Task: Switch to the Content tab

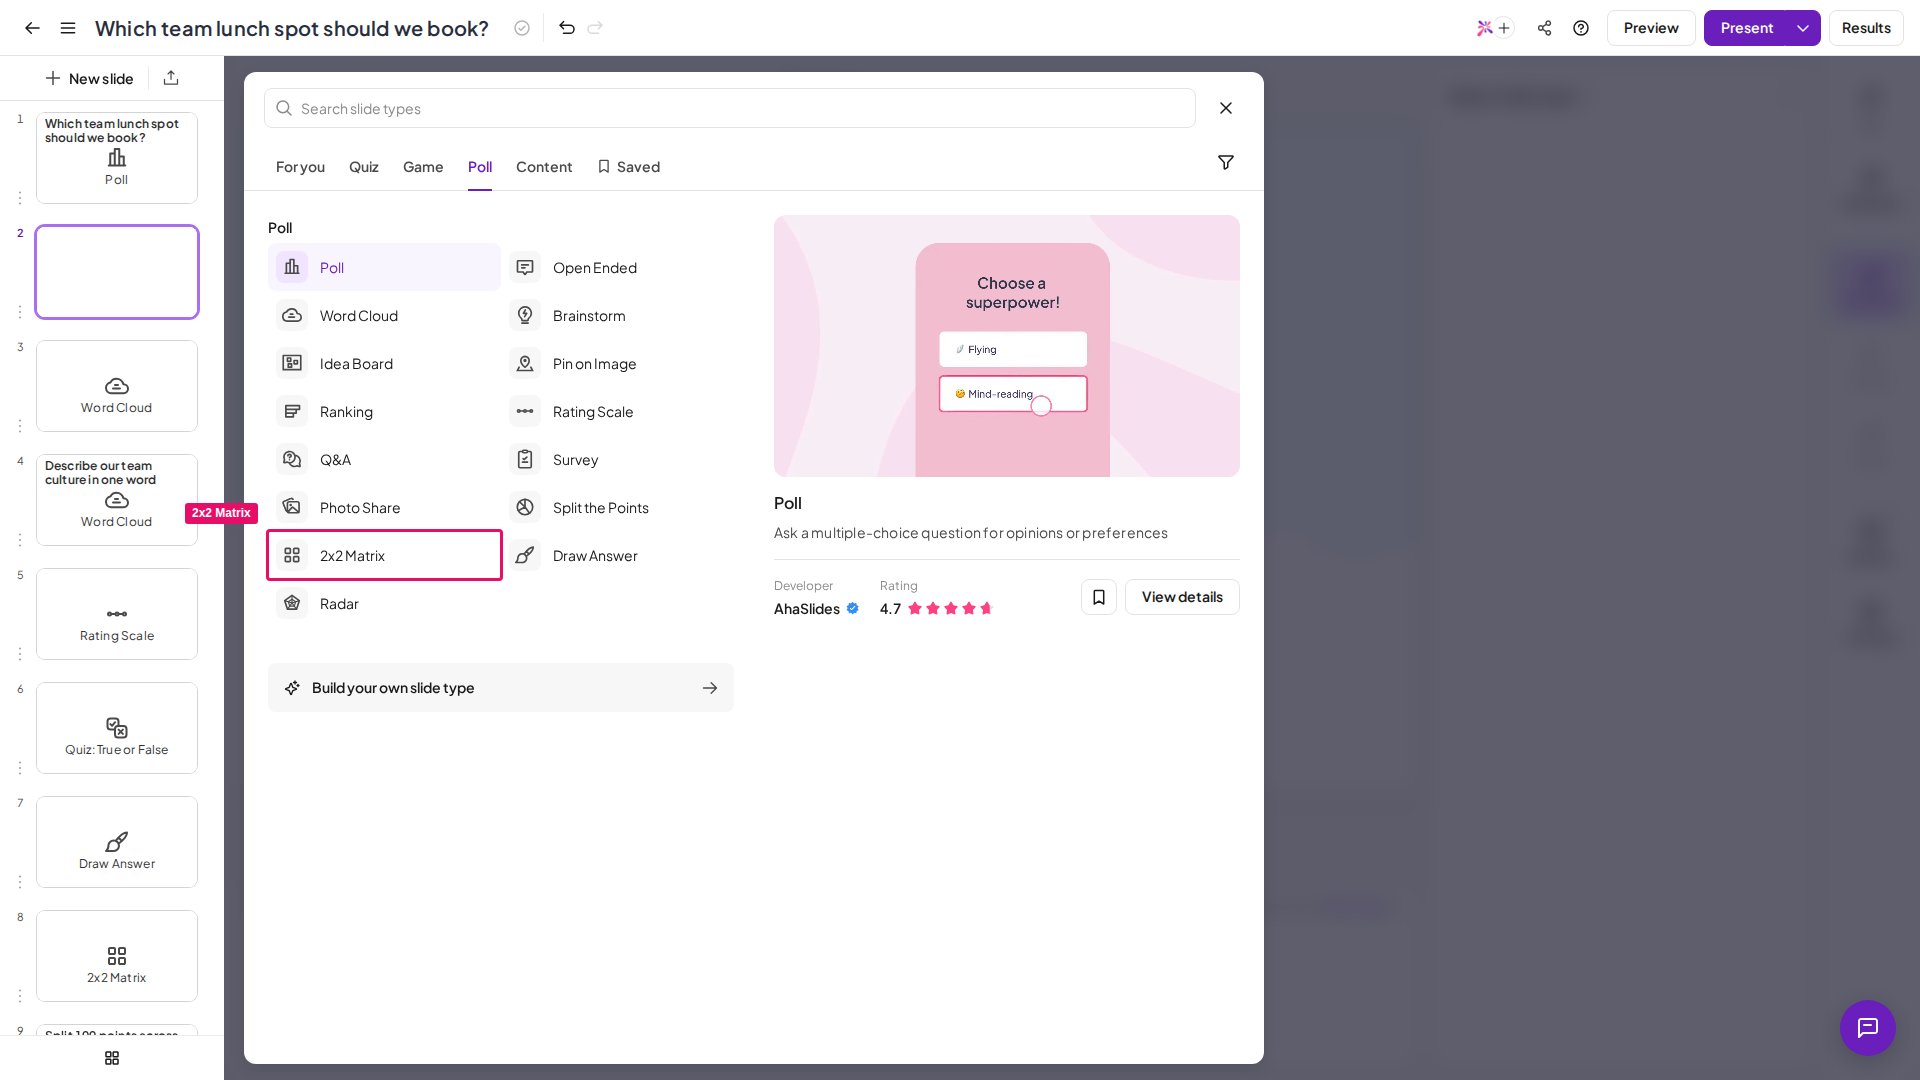Action: tap(544, 167)
